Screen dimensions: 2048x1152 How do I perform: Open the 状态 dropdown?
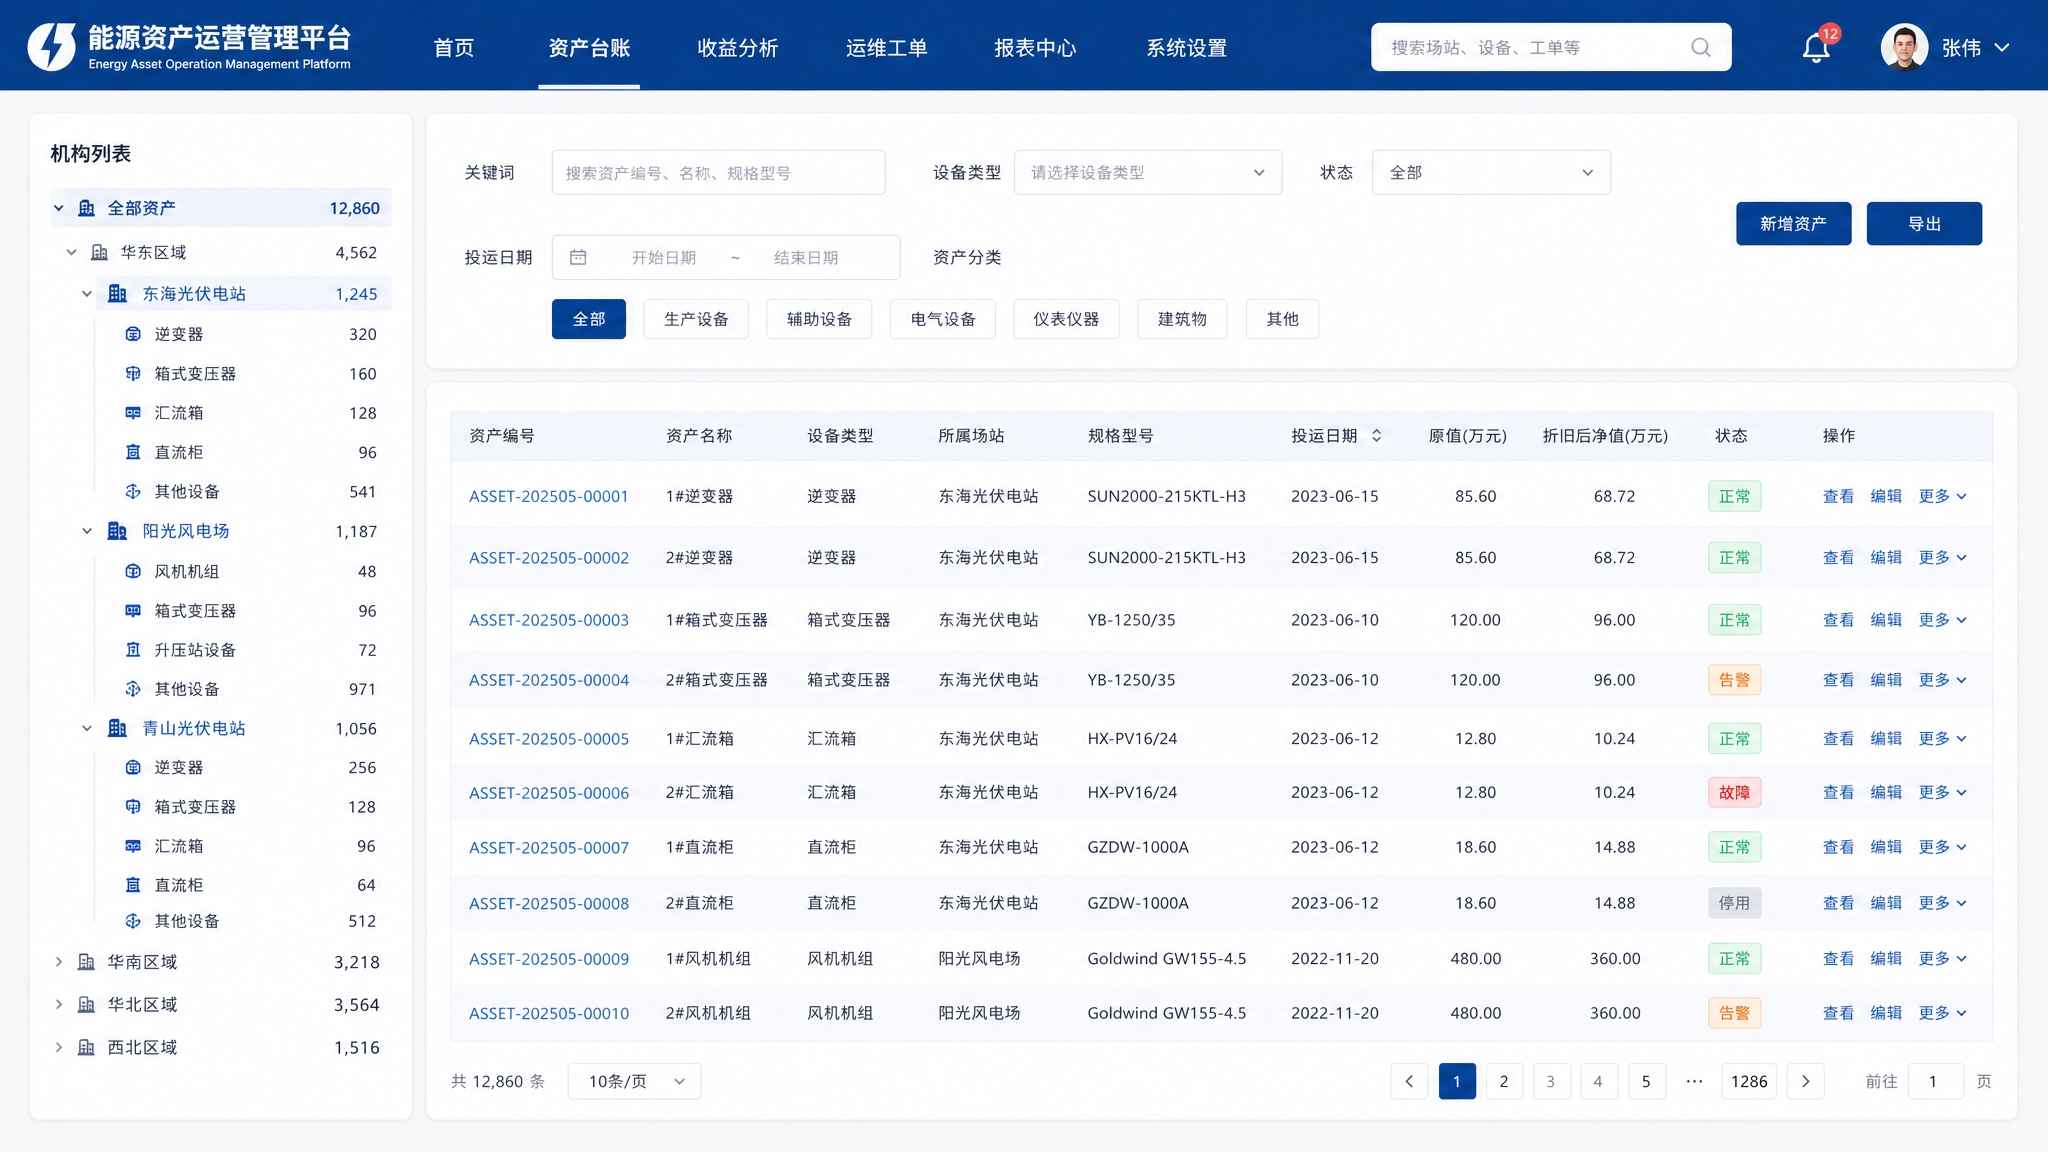click(x=1491, y=173)
